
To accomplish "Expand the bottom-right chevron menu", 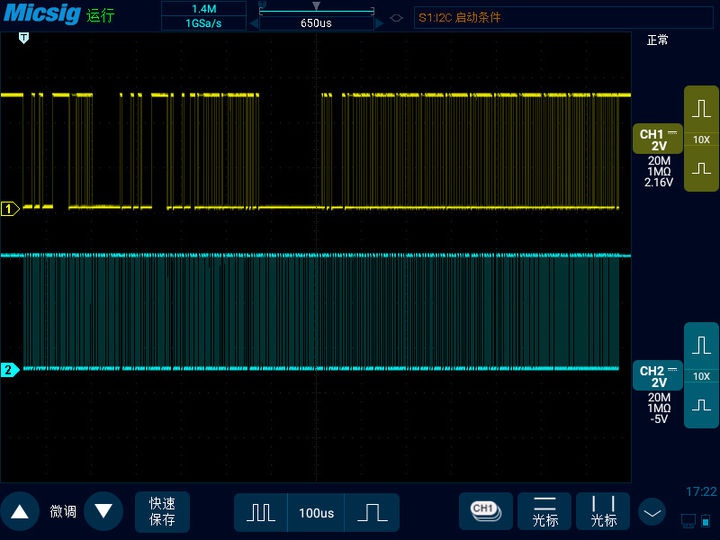I will (652, 513).
